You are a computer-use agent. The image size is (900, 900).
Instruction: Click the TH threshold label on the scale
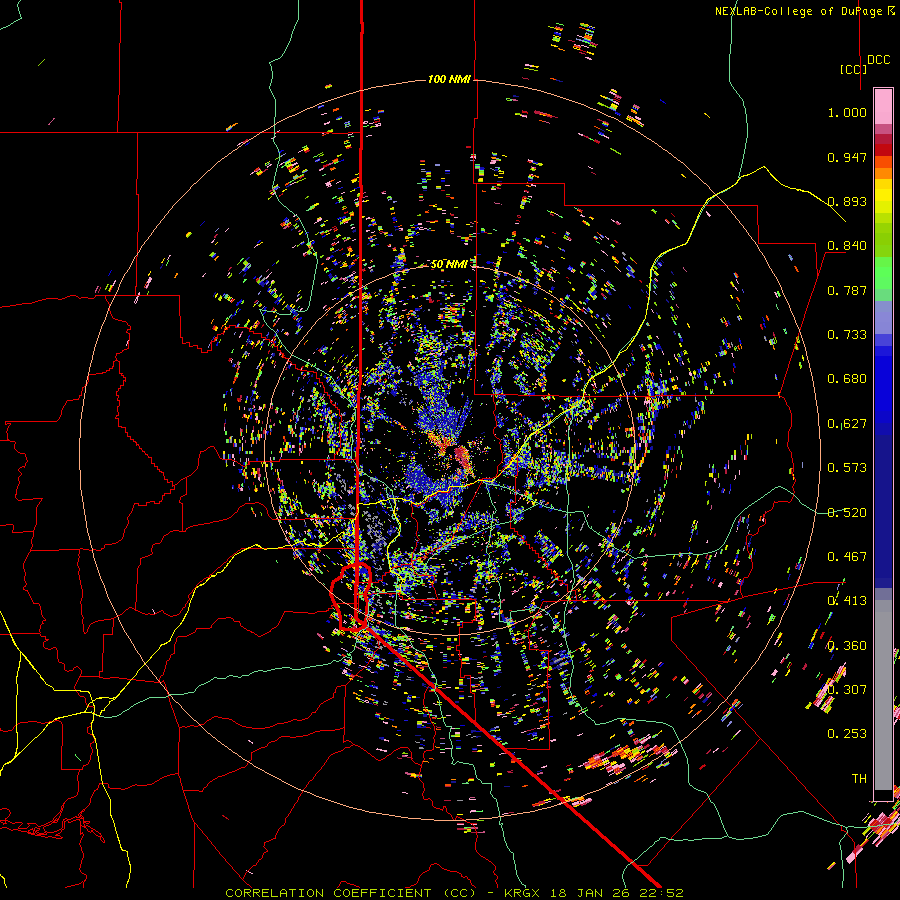pos(859,779)
